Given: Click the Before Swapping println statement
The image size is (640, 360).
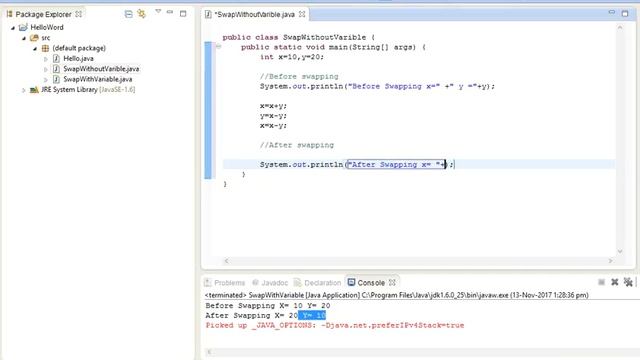Looking at the screenshot, I should (x=377, y=86).
